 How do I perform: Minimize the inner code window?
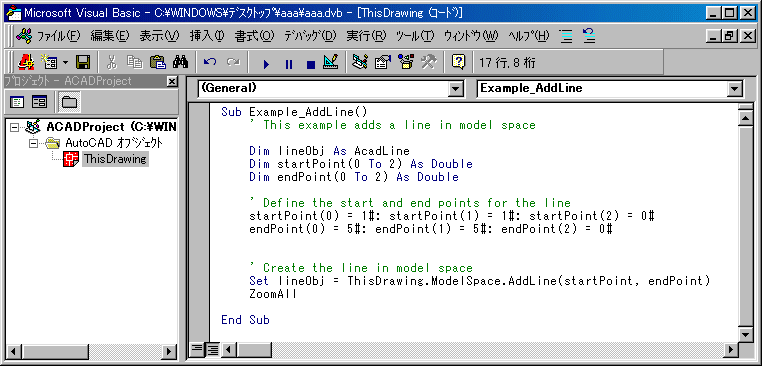[x=713, y=36]
